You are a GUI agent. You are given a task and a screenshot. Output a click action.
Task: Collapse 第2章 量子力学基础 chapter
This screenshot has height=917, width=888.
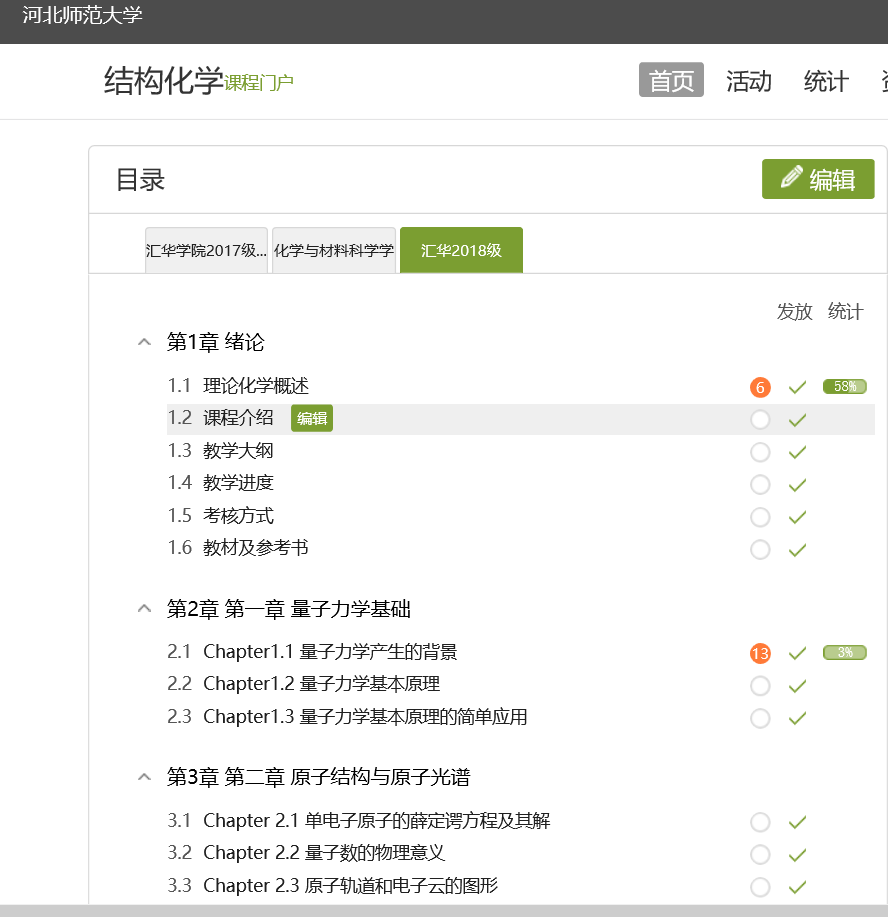[144, 609]
